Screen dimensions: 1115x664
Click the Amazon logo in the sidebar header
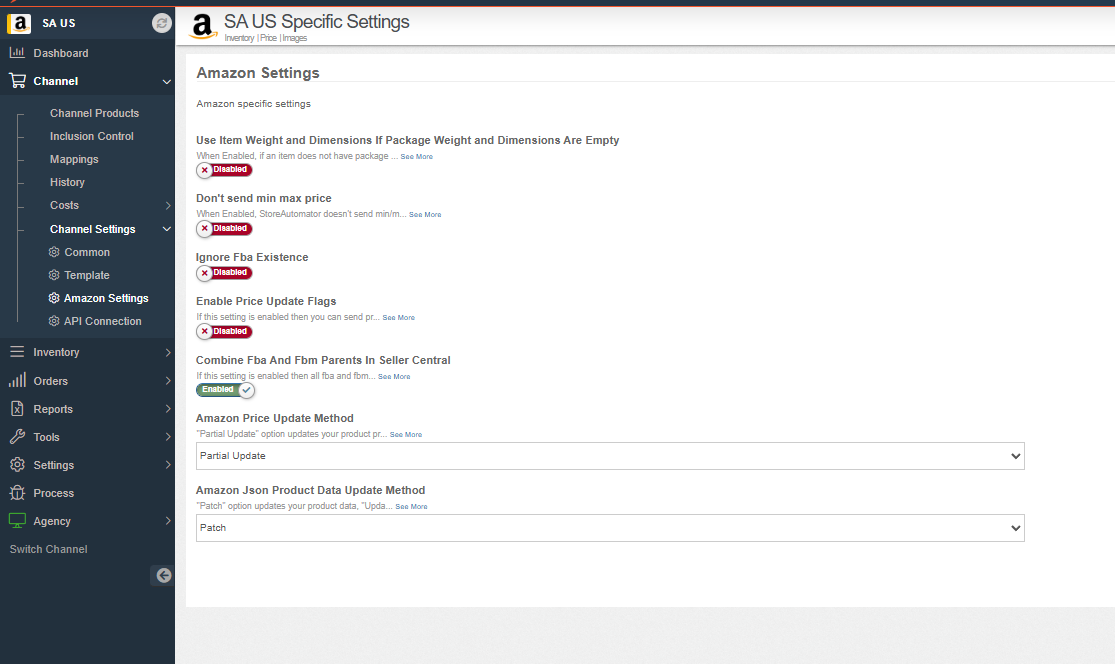click(x=19, y=23)
